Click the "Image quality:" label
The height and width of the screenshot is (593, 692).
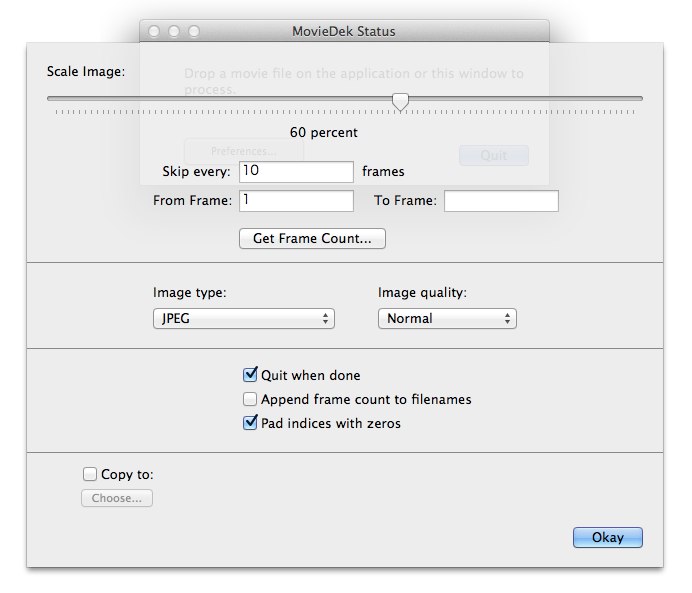coord(422,293)
